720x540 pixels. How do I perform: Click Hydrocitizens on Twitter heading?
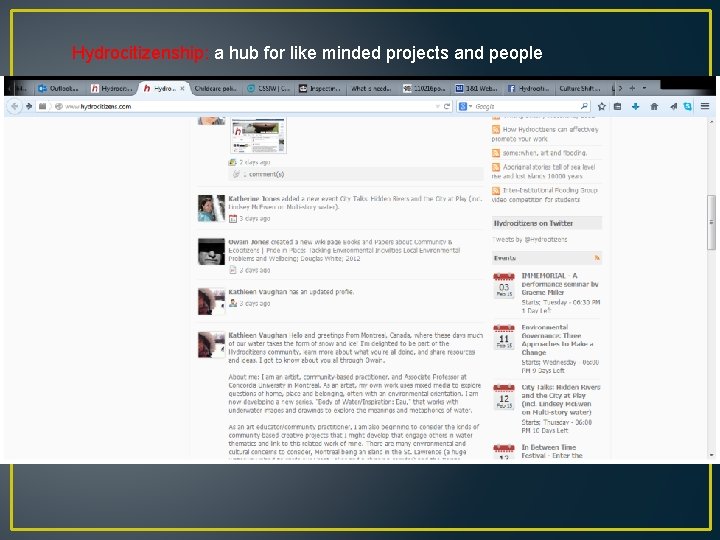click(533, 223)
